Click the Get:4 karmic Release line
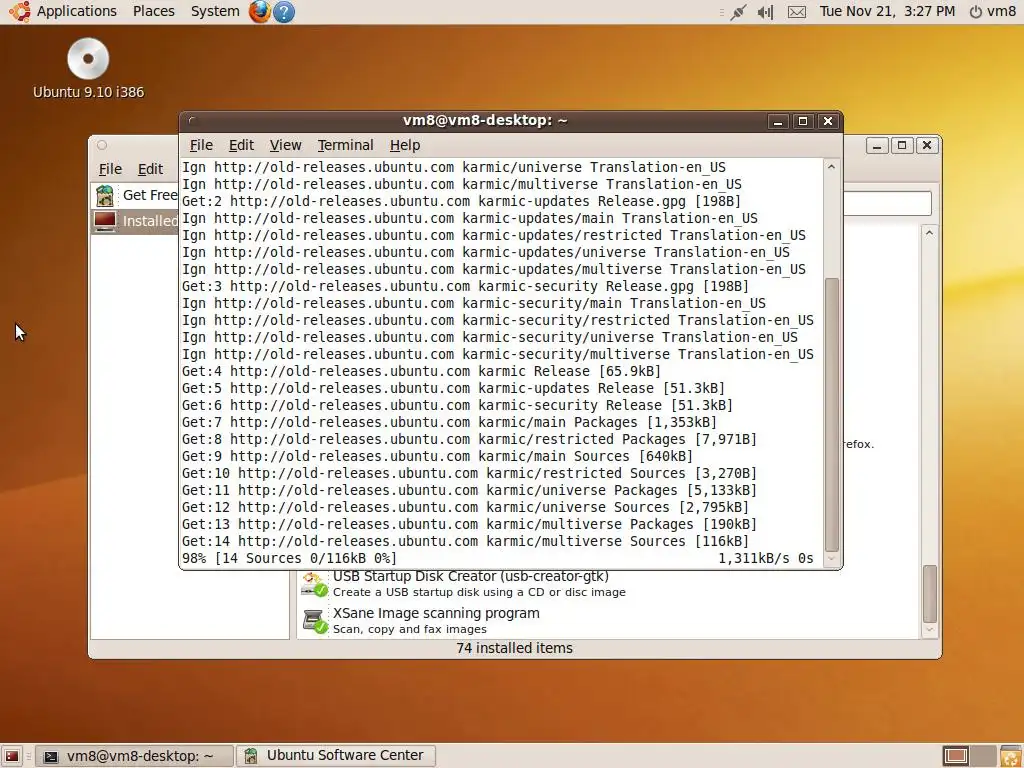The width and height of the screenshot is (1024, 768). point(421,372)
